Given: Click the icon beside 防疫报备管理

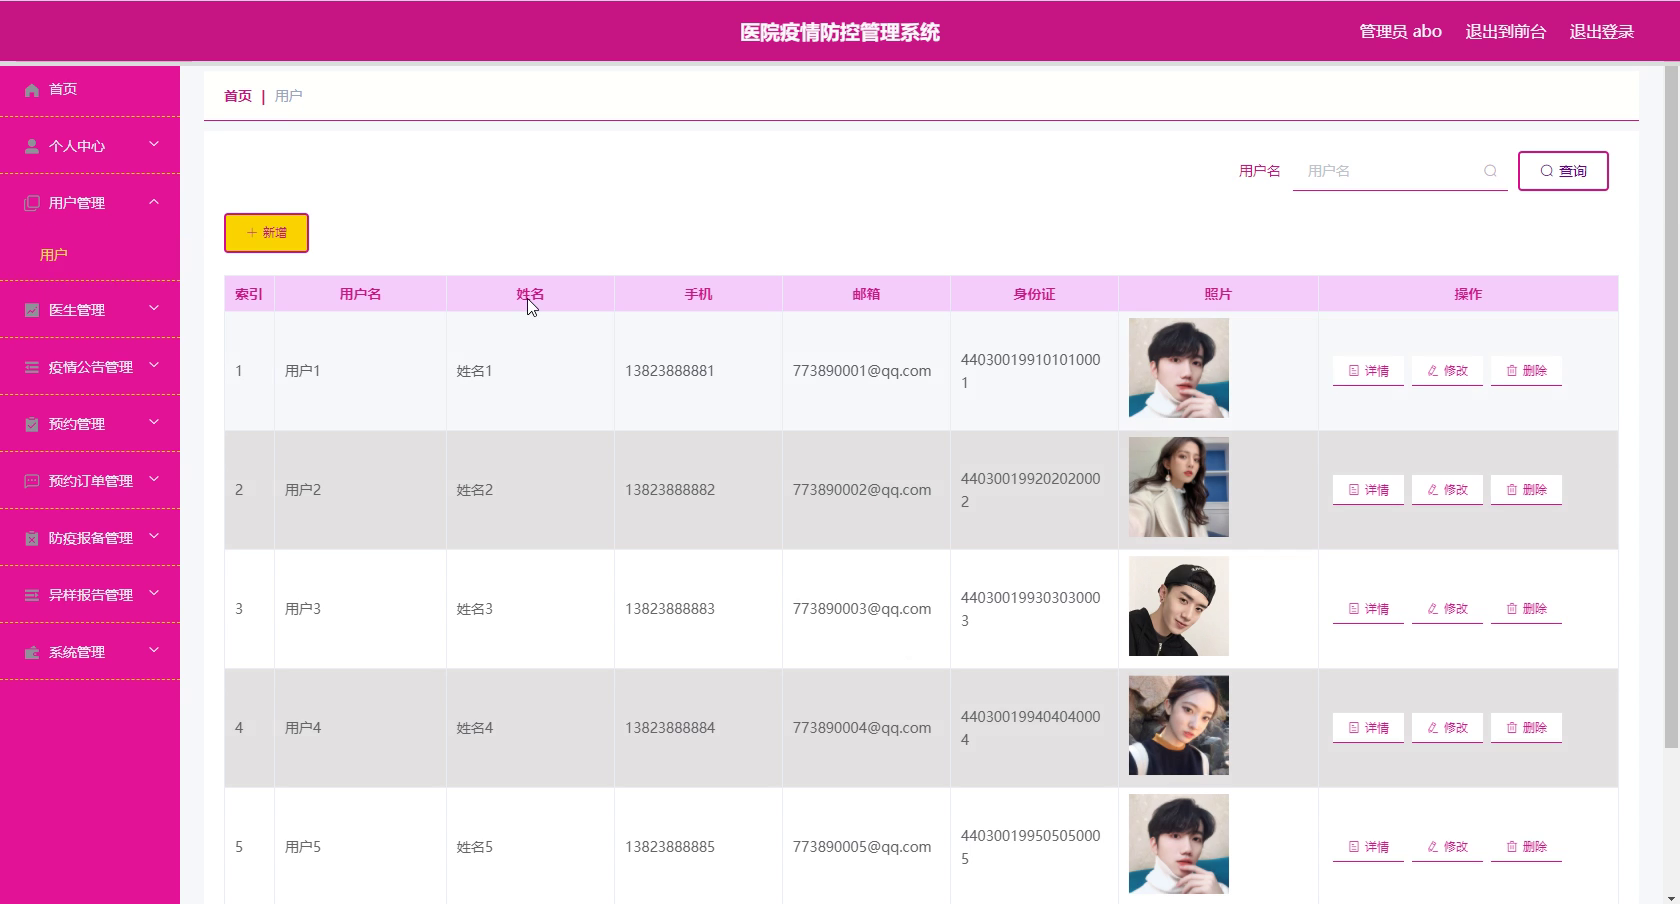Looking at the screenshot, I should [32, 538].
